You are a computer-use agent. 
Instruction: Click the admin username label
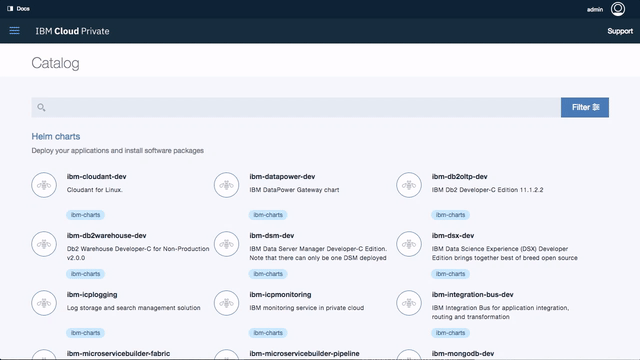[x=595, y=9]
